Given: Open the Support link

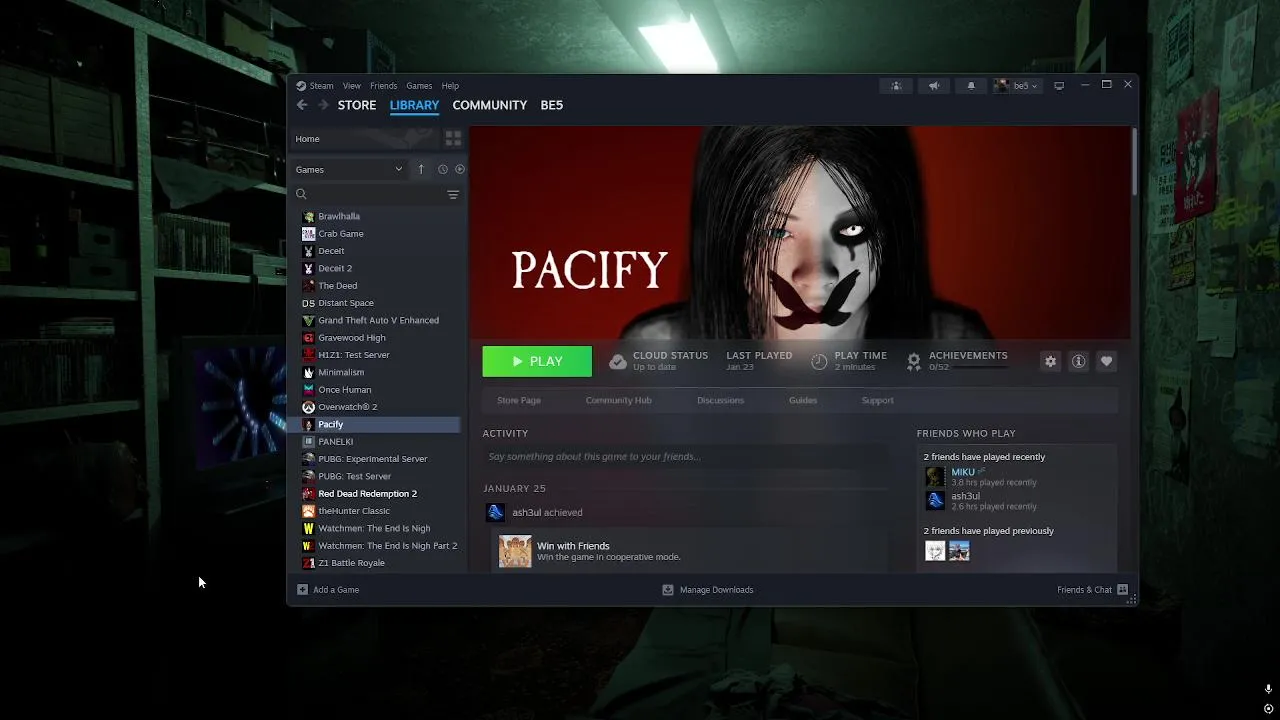Looking at the screenshot, I should [878, 400].
